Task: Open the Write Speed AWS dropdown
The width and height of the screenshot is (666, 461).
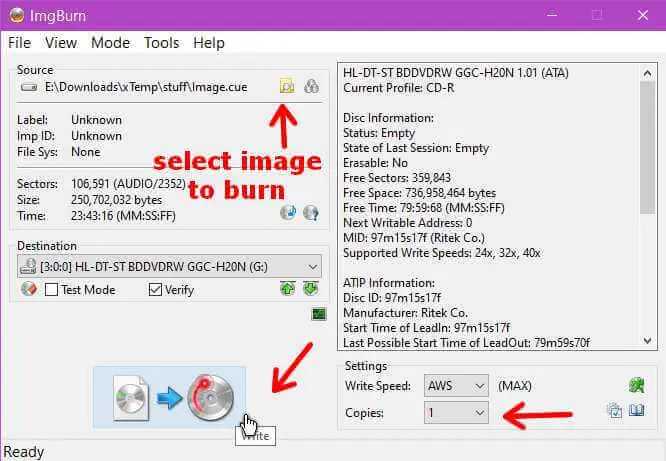Action: (x=456, y=386)
